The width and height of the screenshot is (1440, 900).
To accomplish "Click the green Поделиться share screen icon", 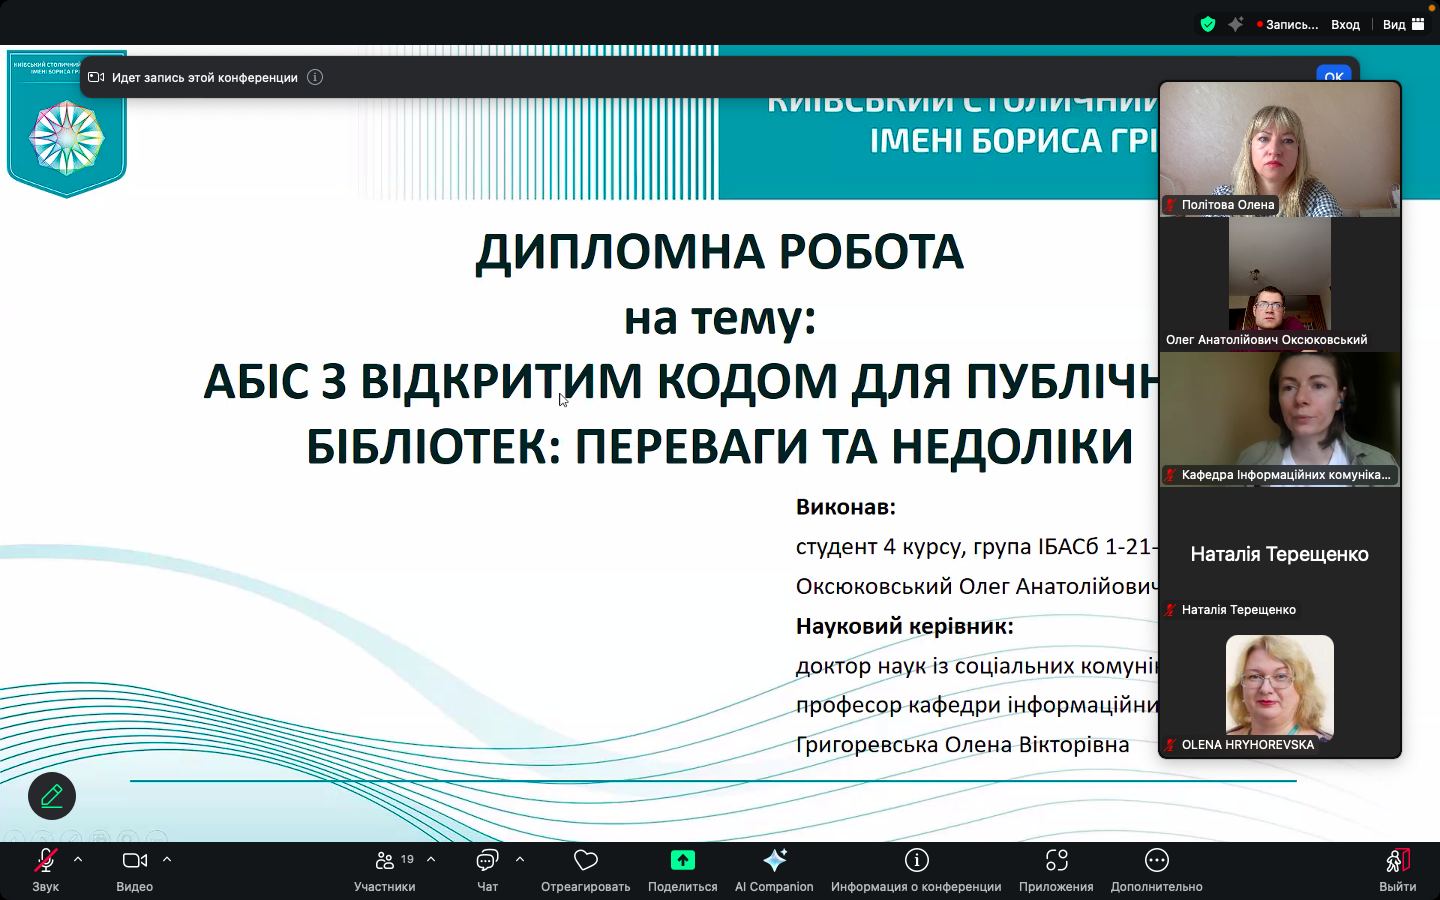I will point(682,861).
